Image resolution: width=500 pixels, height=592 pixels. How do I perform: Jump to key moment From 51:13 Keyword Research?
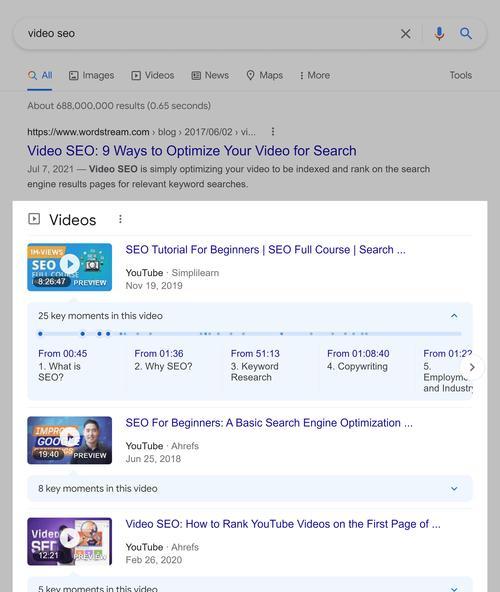pos(255,365)
